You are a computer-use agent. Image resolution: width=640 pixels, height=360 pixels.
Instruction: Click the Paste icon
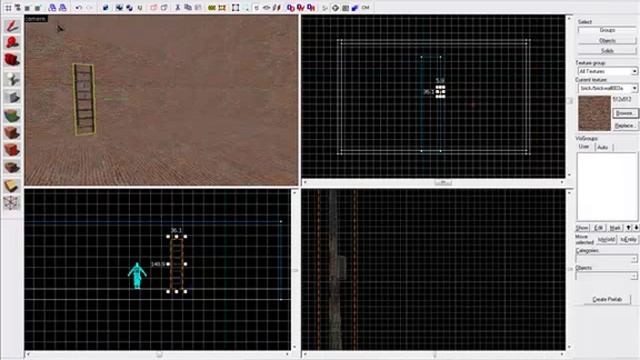pyautogui.click(x=198, y=7)
